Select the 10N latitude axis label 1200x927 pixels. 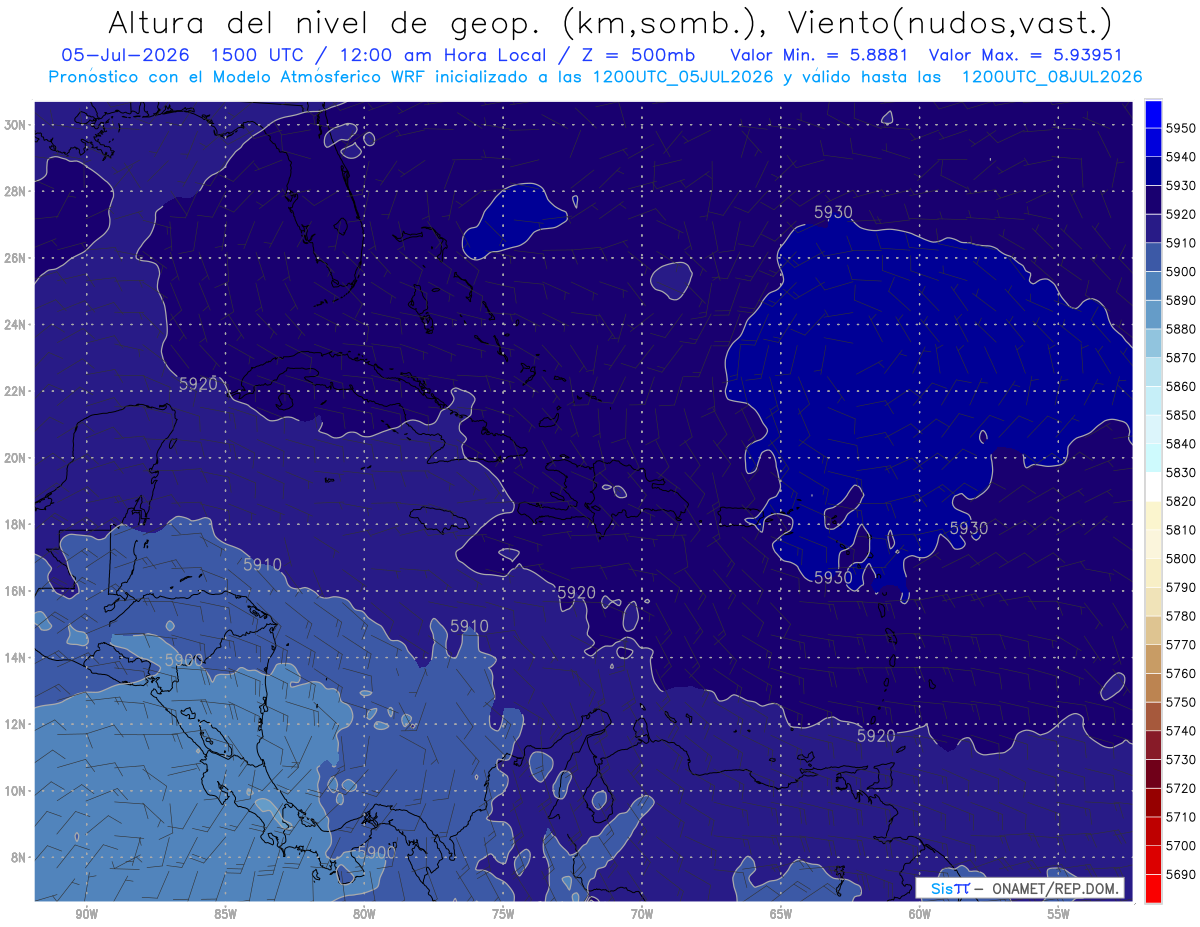tap(17, 790)
